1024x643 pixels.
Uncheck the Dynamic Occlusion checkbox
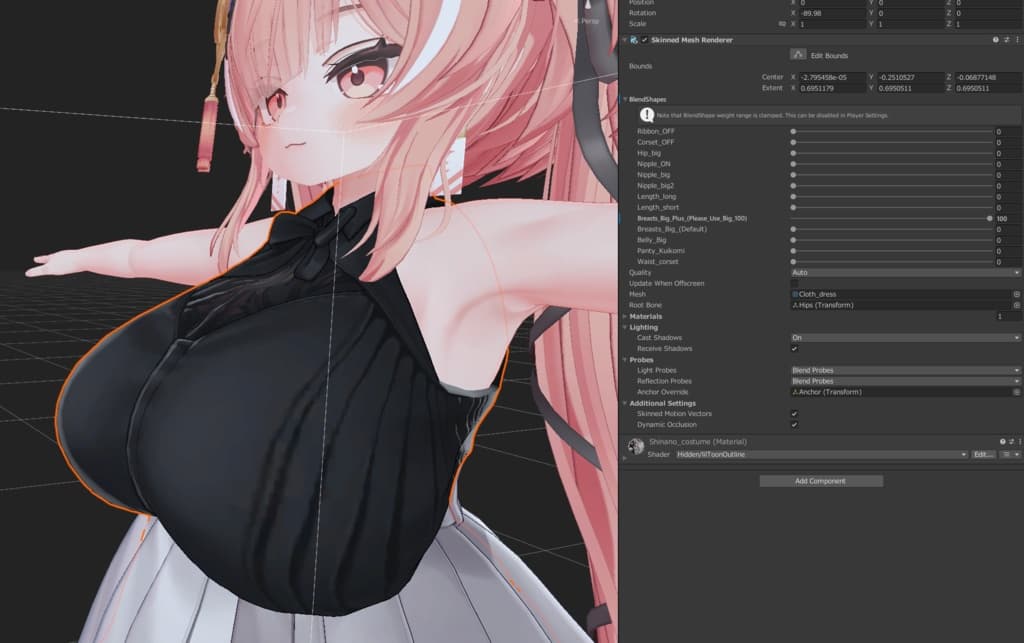click(794, 425)
